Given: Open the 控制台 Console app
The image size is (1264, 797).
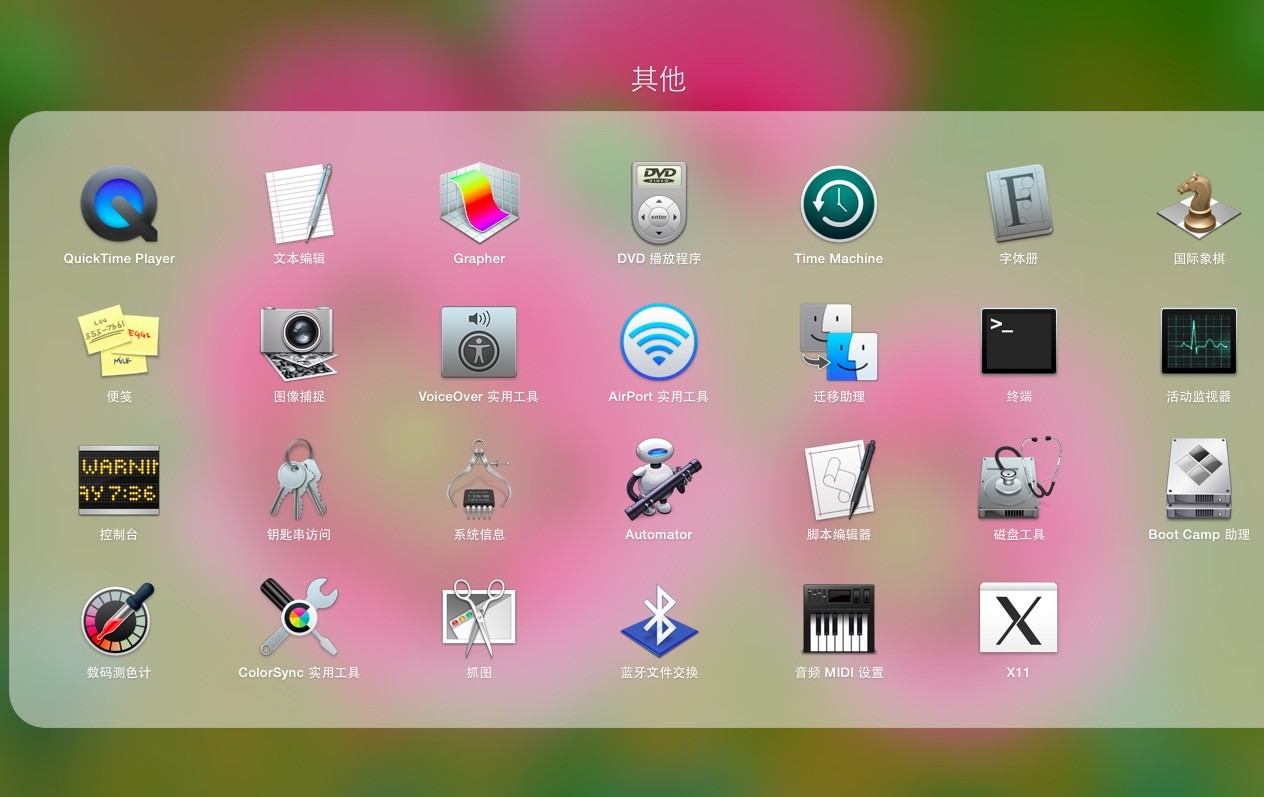Looking at the screenshot, I should [x=119, y=480].
